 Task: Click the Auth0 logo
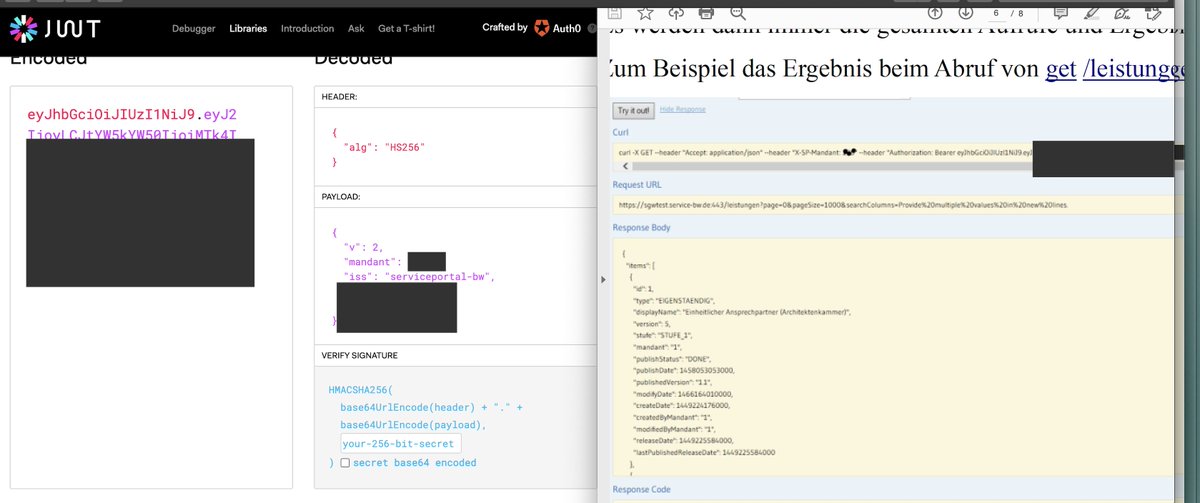pos(558,28)
